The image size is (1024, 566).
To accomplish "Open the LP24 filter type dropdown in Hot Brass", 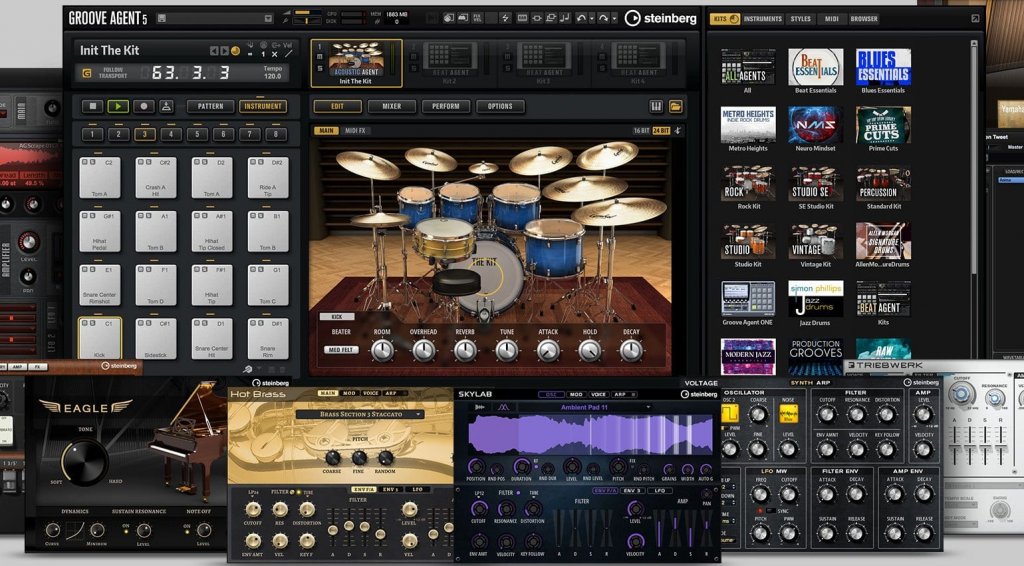I will coord(251,493).
